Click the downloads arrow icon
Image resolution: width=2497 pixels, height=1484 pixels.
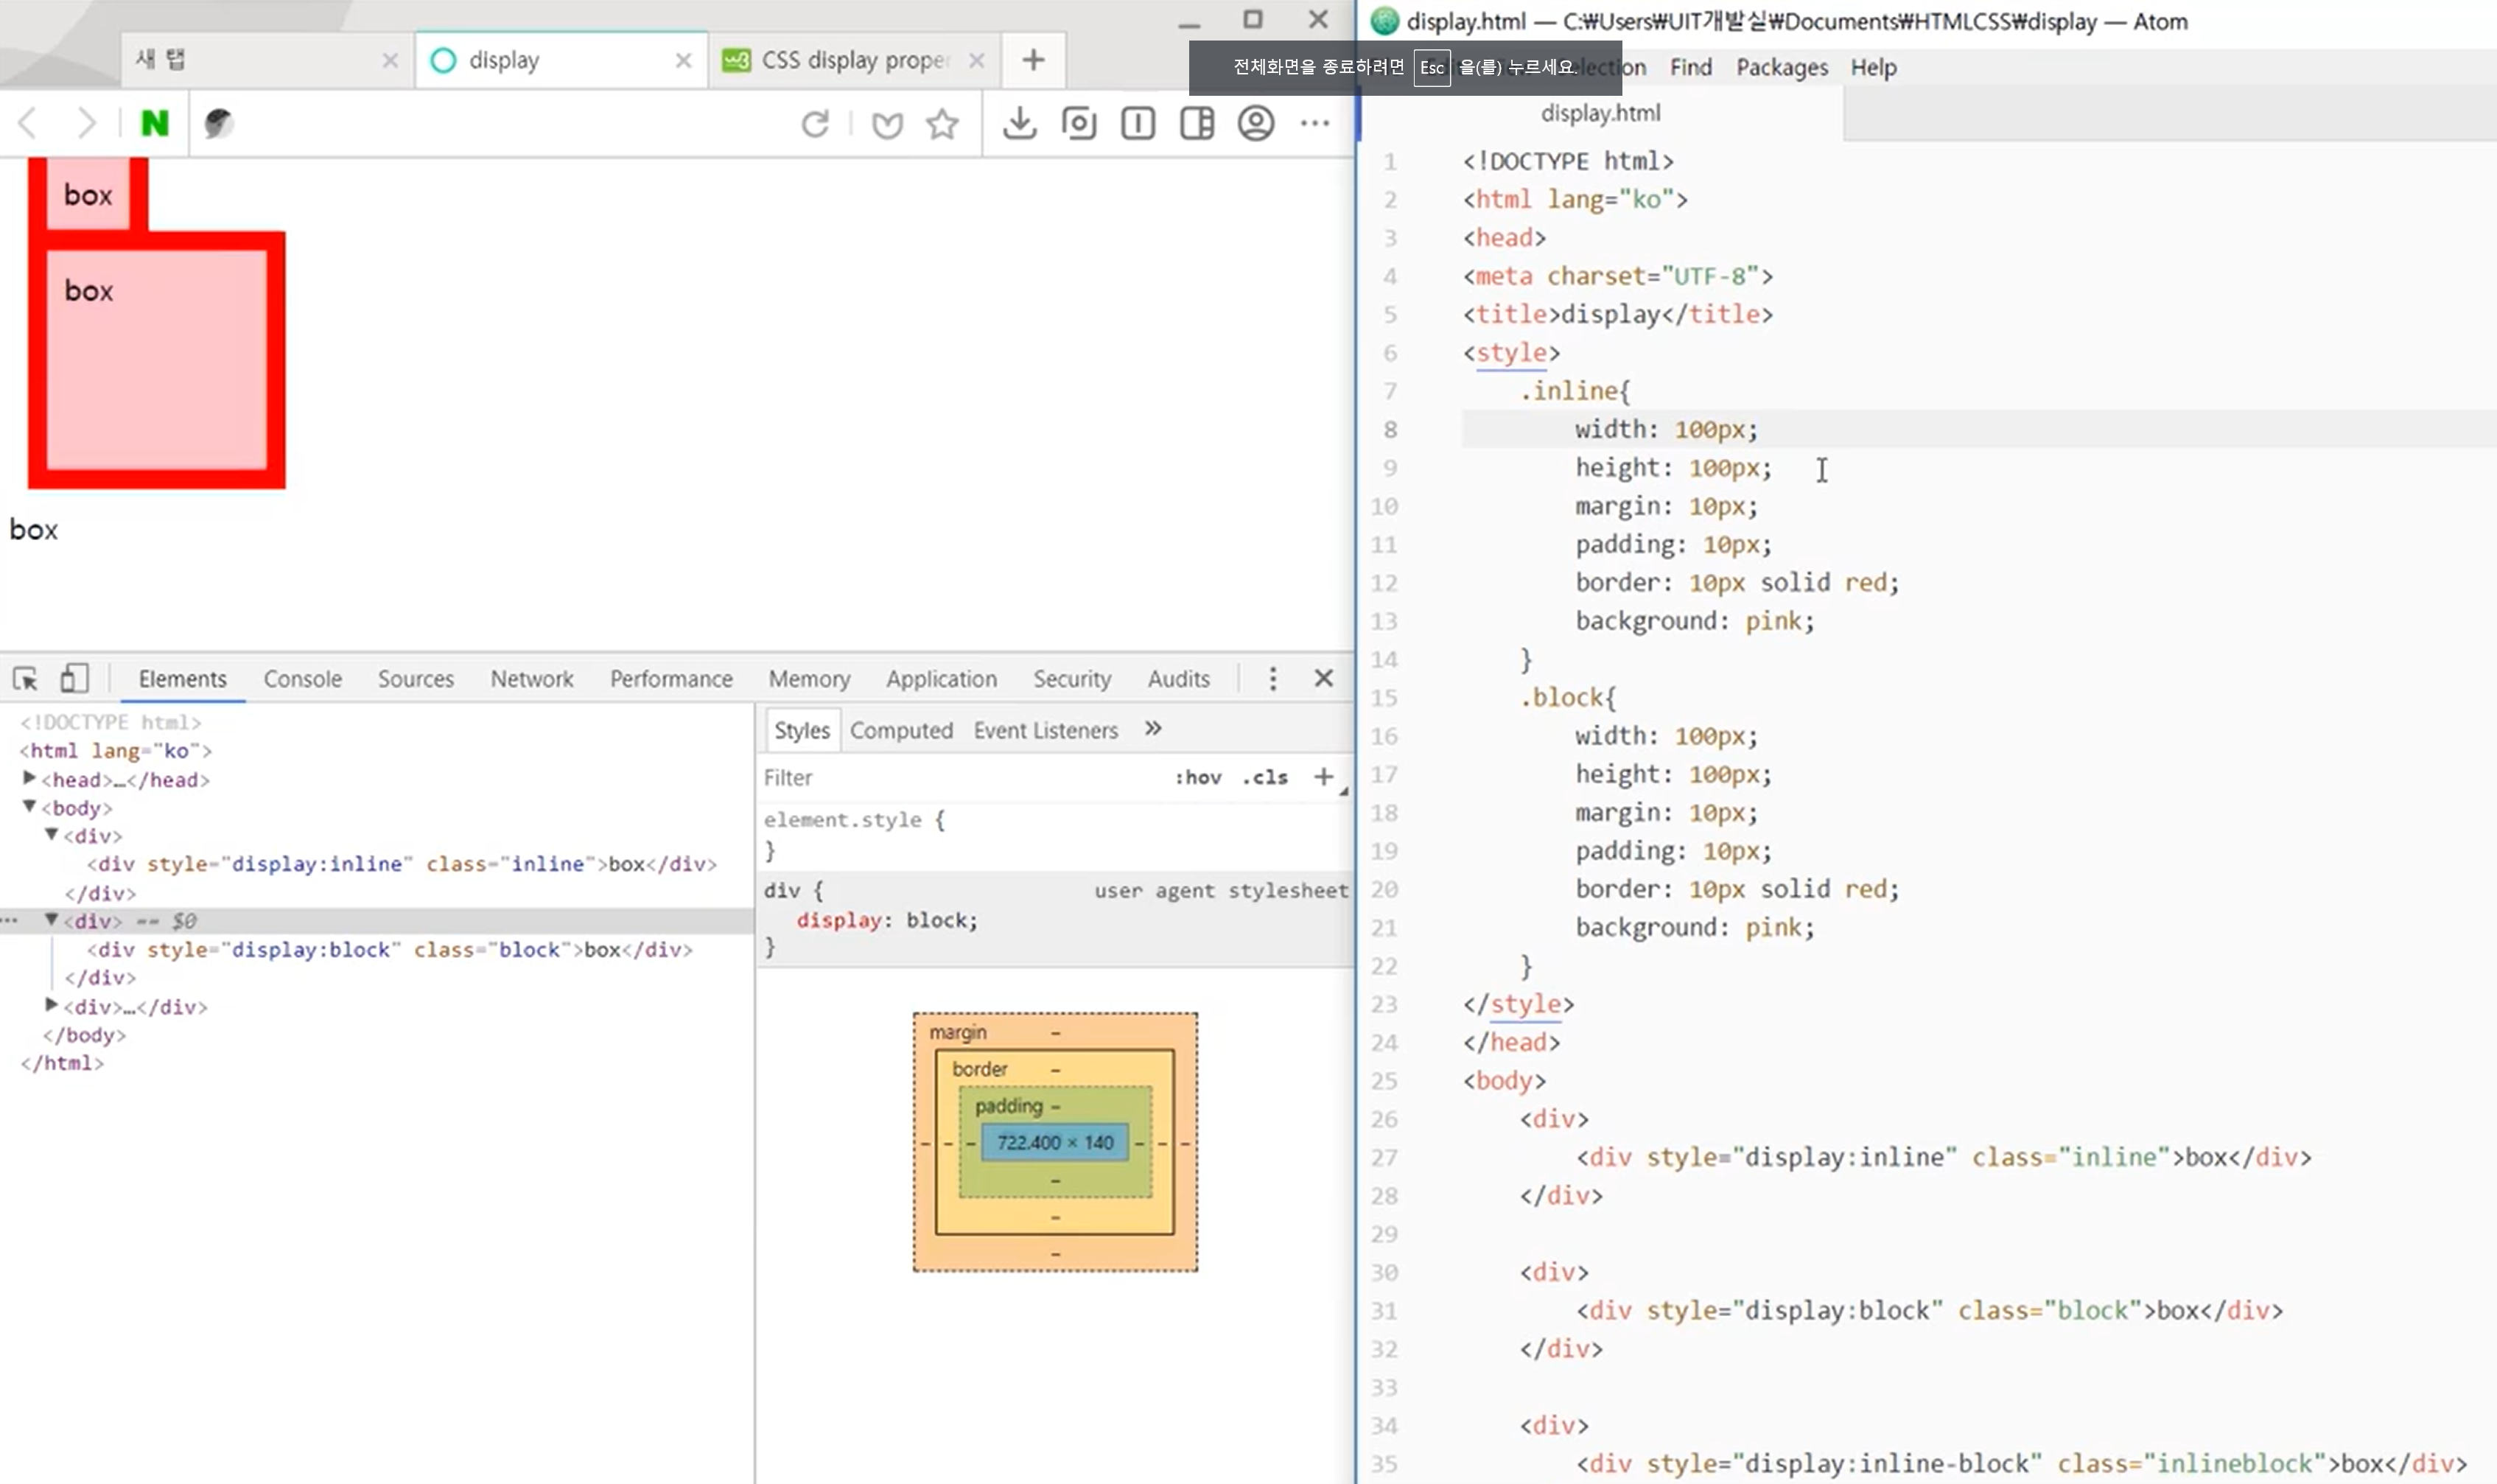coord(1019,123)
